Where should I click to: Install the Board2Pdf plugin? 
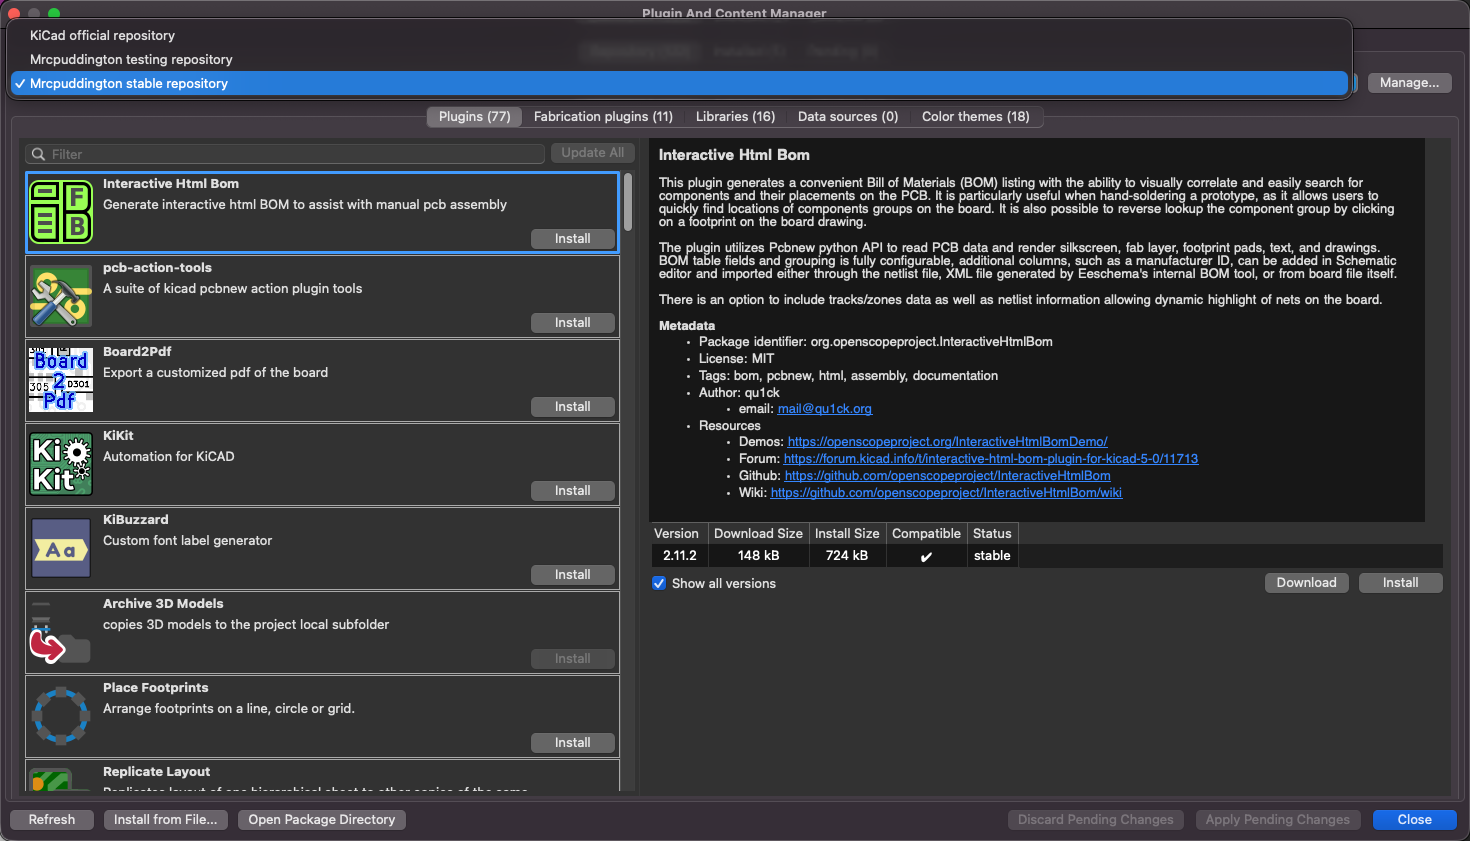pos(573,407)
